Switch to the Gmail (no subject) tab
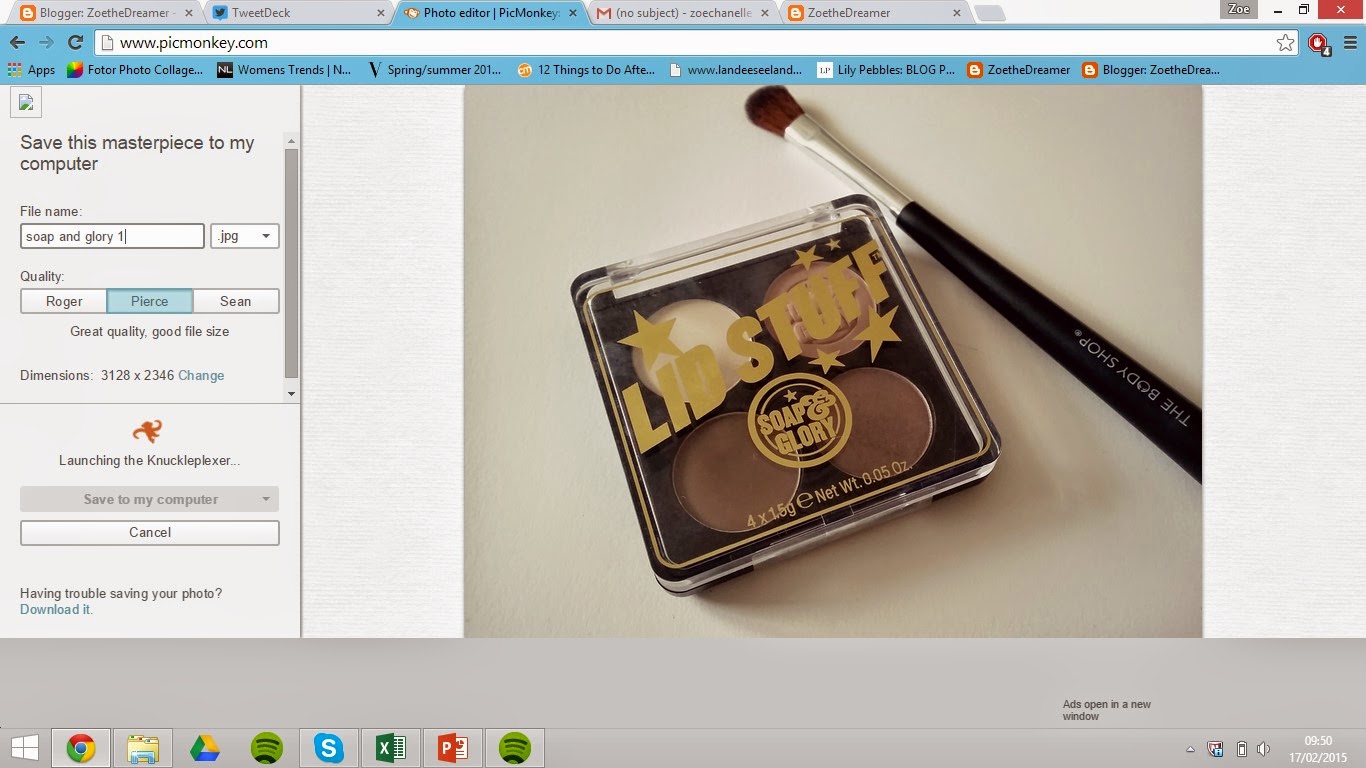Viewport: 1366px width, 768px height. pos(682,13)
